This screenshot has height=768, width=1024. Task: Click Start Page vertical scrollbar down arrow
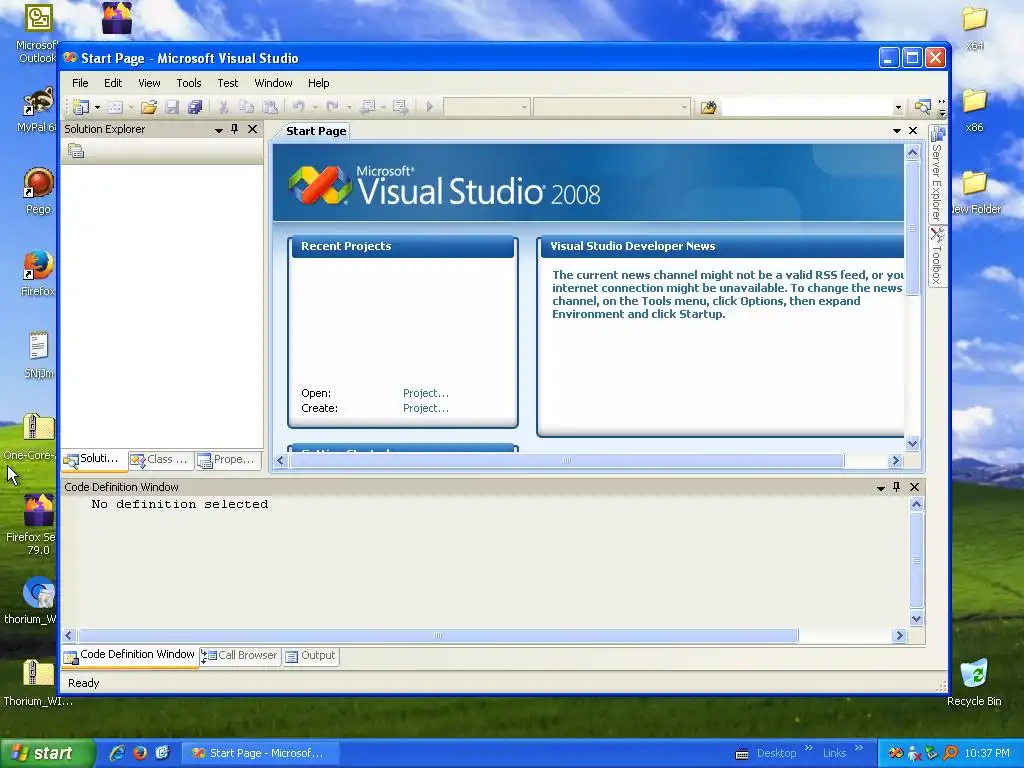[912, 443]
